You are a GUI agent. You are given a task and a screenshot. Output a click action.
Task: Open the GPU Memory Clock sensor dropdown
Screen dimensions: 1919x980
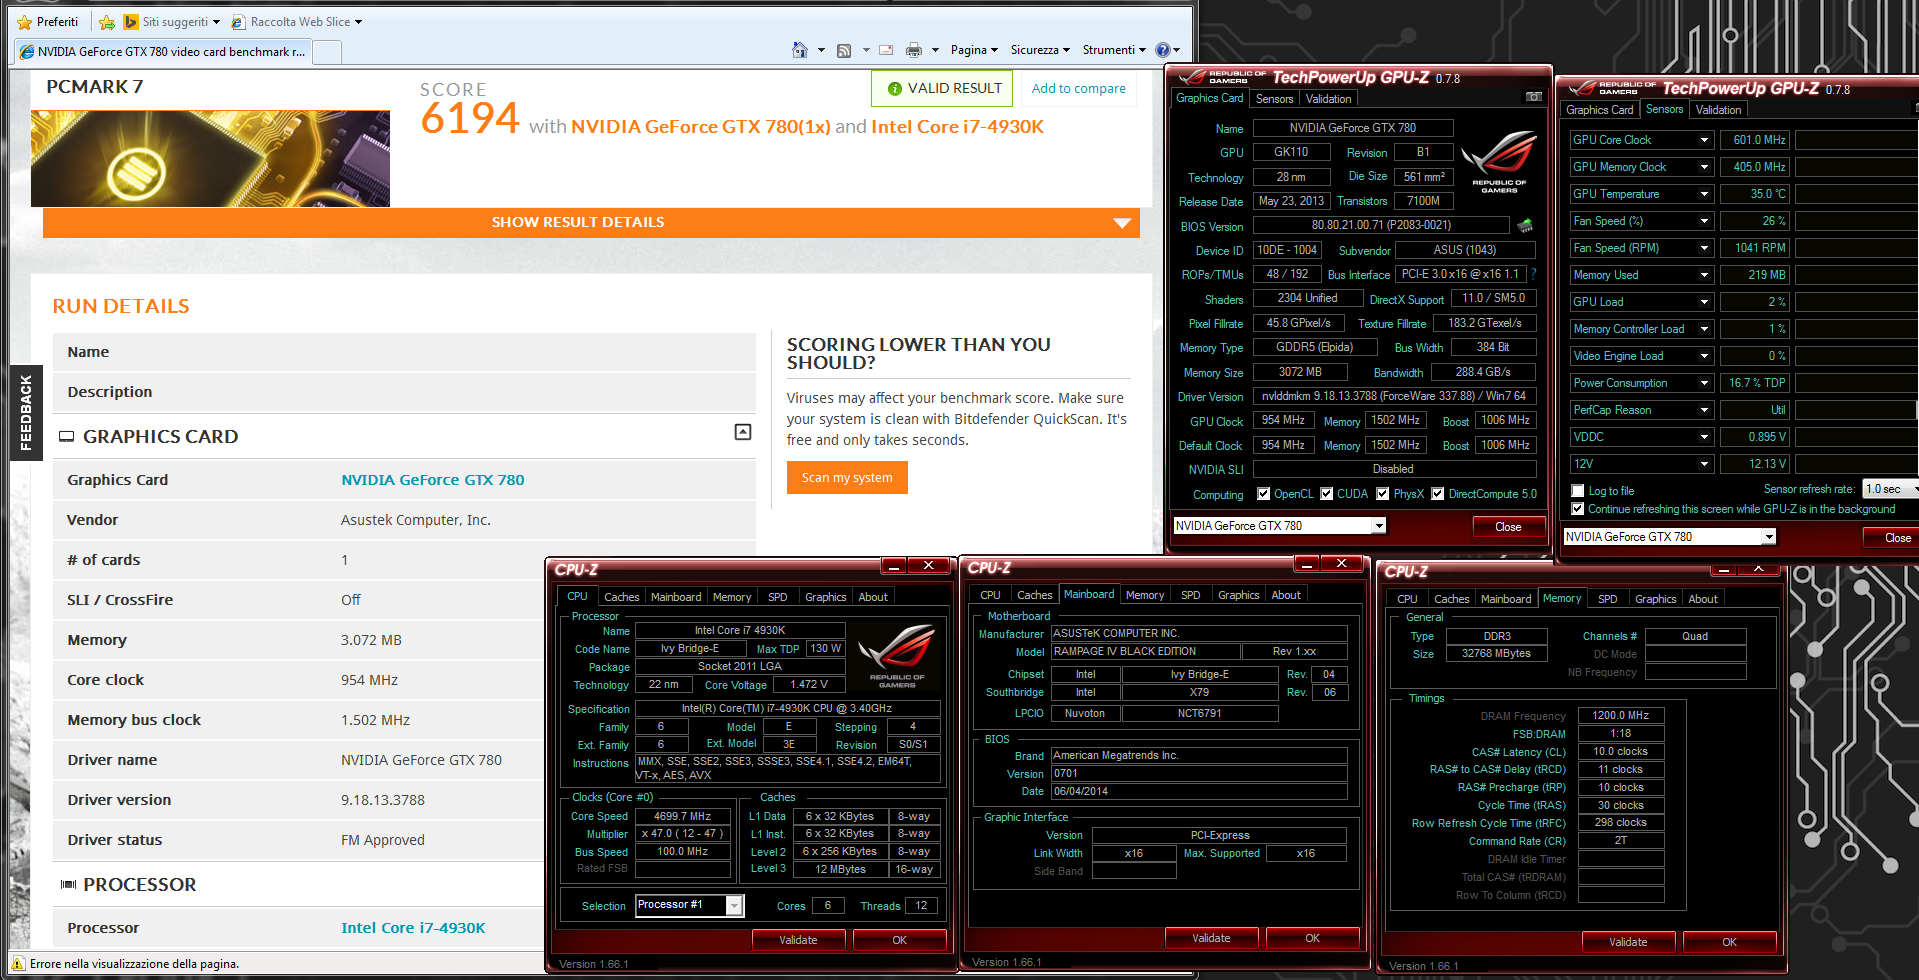click(1705, 167)
